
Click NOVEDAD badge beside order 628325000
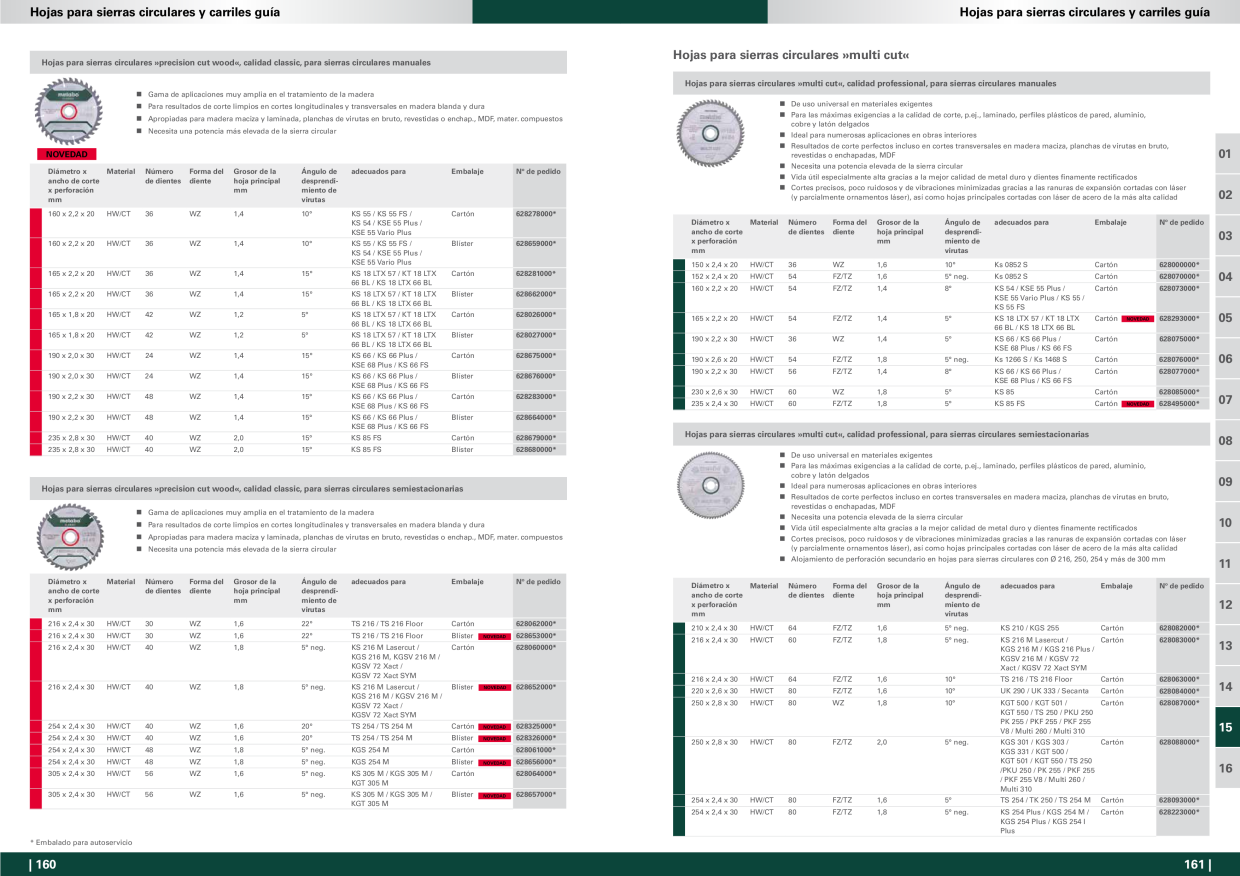click(x=494, y=727)
